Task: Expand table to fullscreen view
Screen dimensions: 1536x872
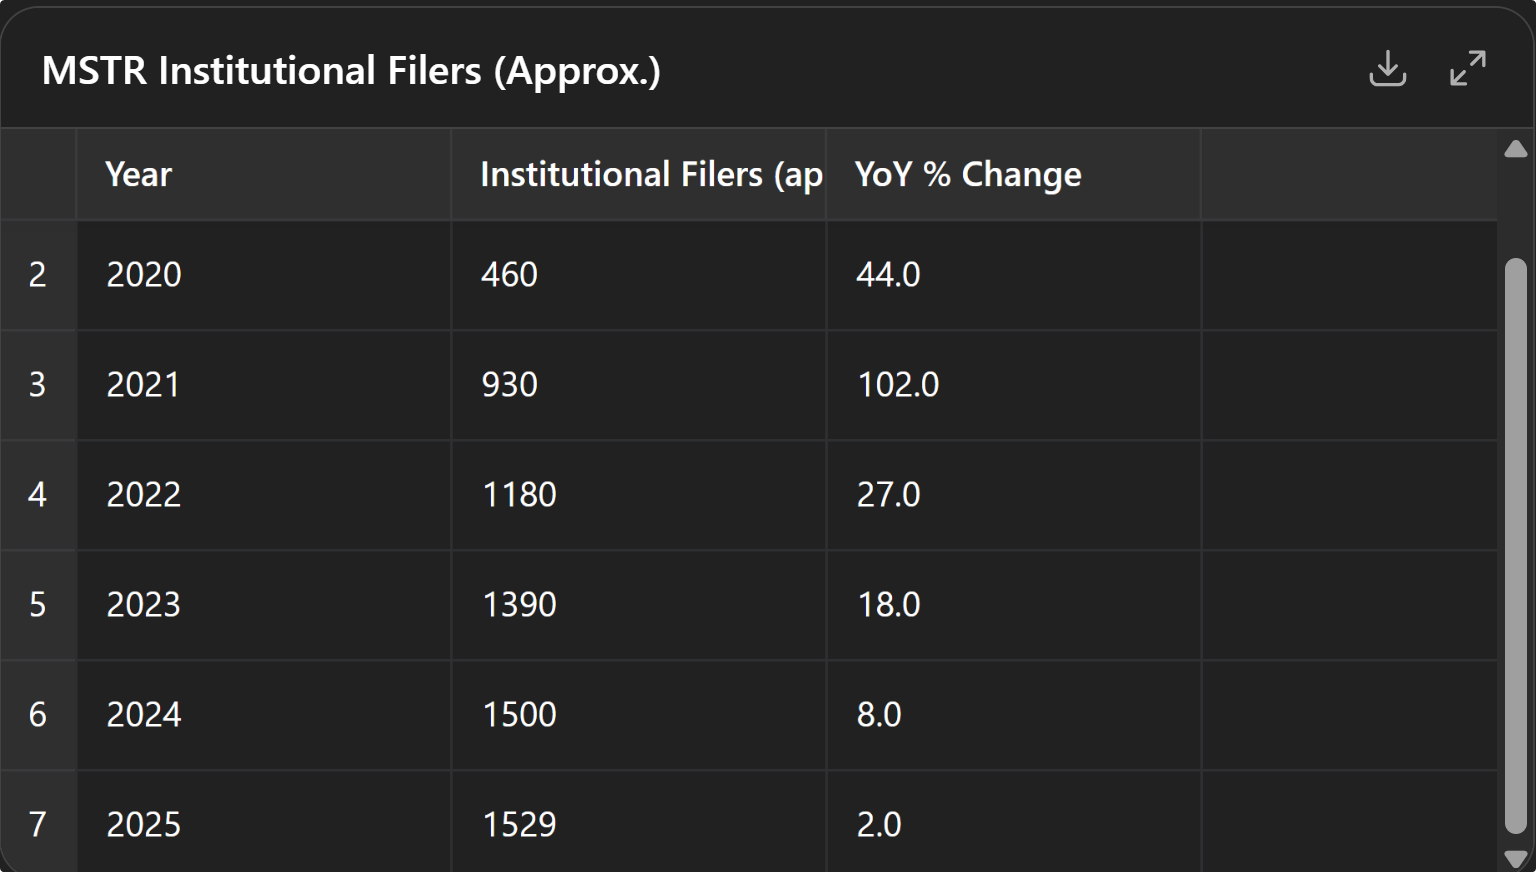Action: click(x=1467, y=69)
